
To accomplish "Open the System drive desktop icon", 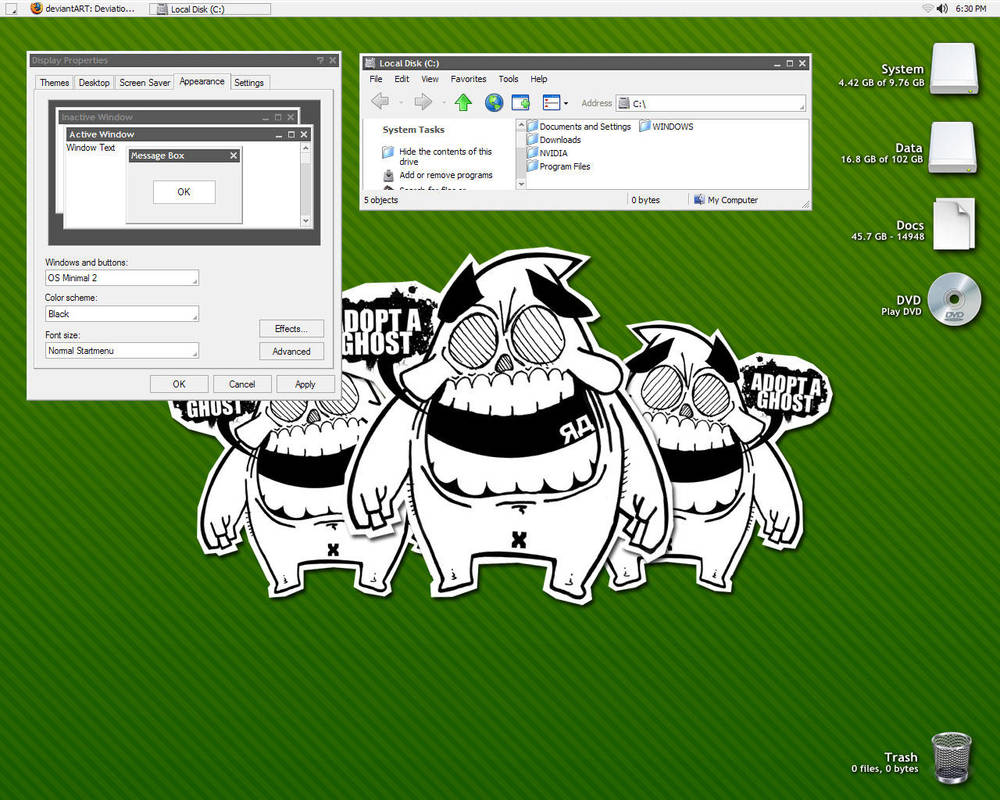I will (x=953, y=69).
